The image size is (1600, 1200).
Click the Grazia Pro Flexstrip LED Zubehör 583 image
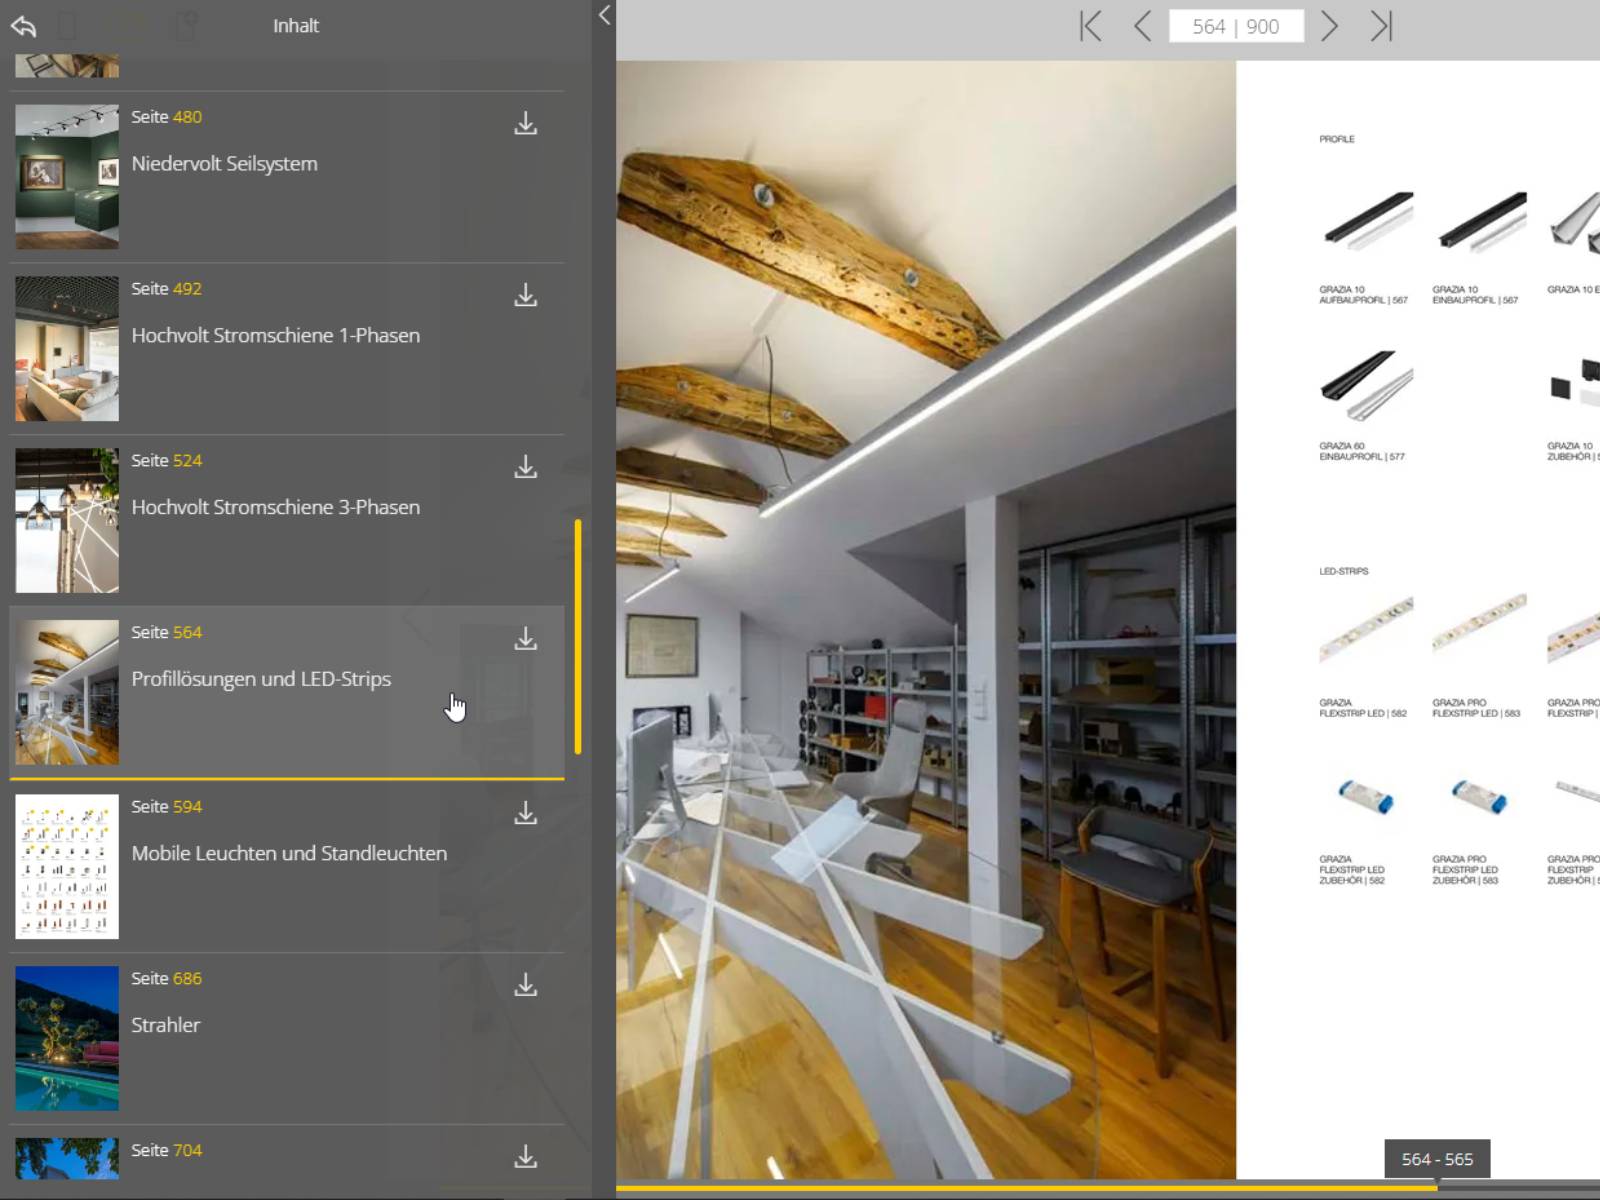pos(1480,797)
